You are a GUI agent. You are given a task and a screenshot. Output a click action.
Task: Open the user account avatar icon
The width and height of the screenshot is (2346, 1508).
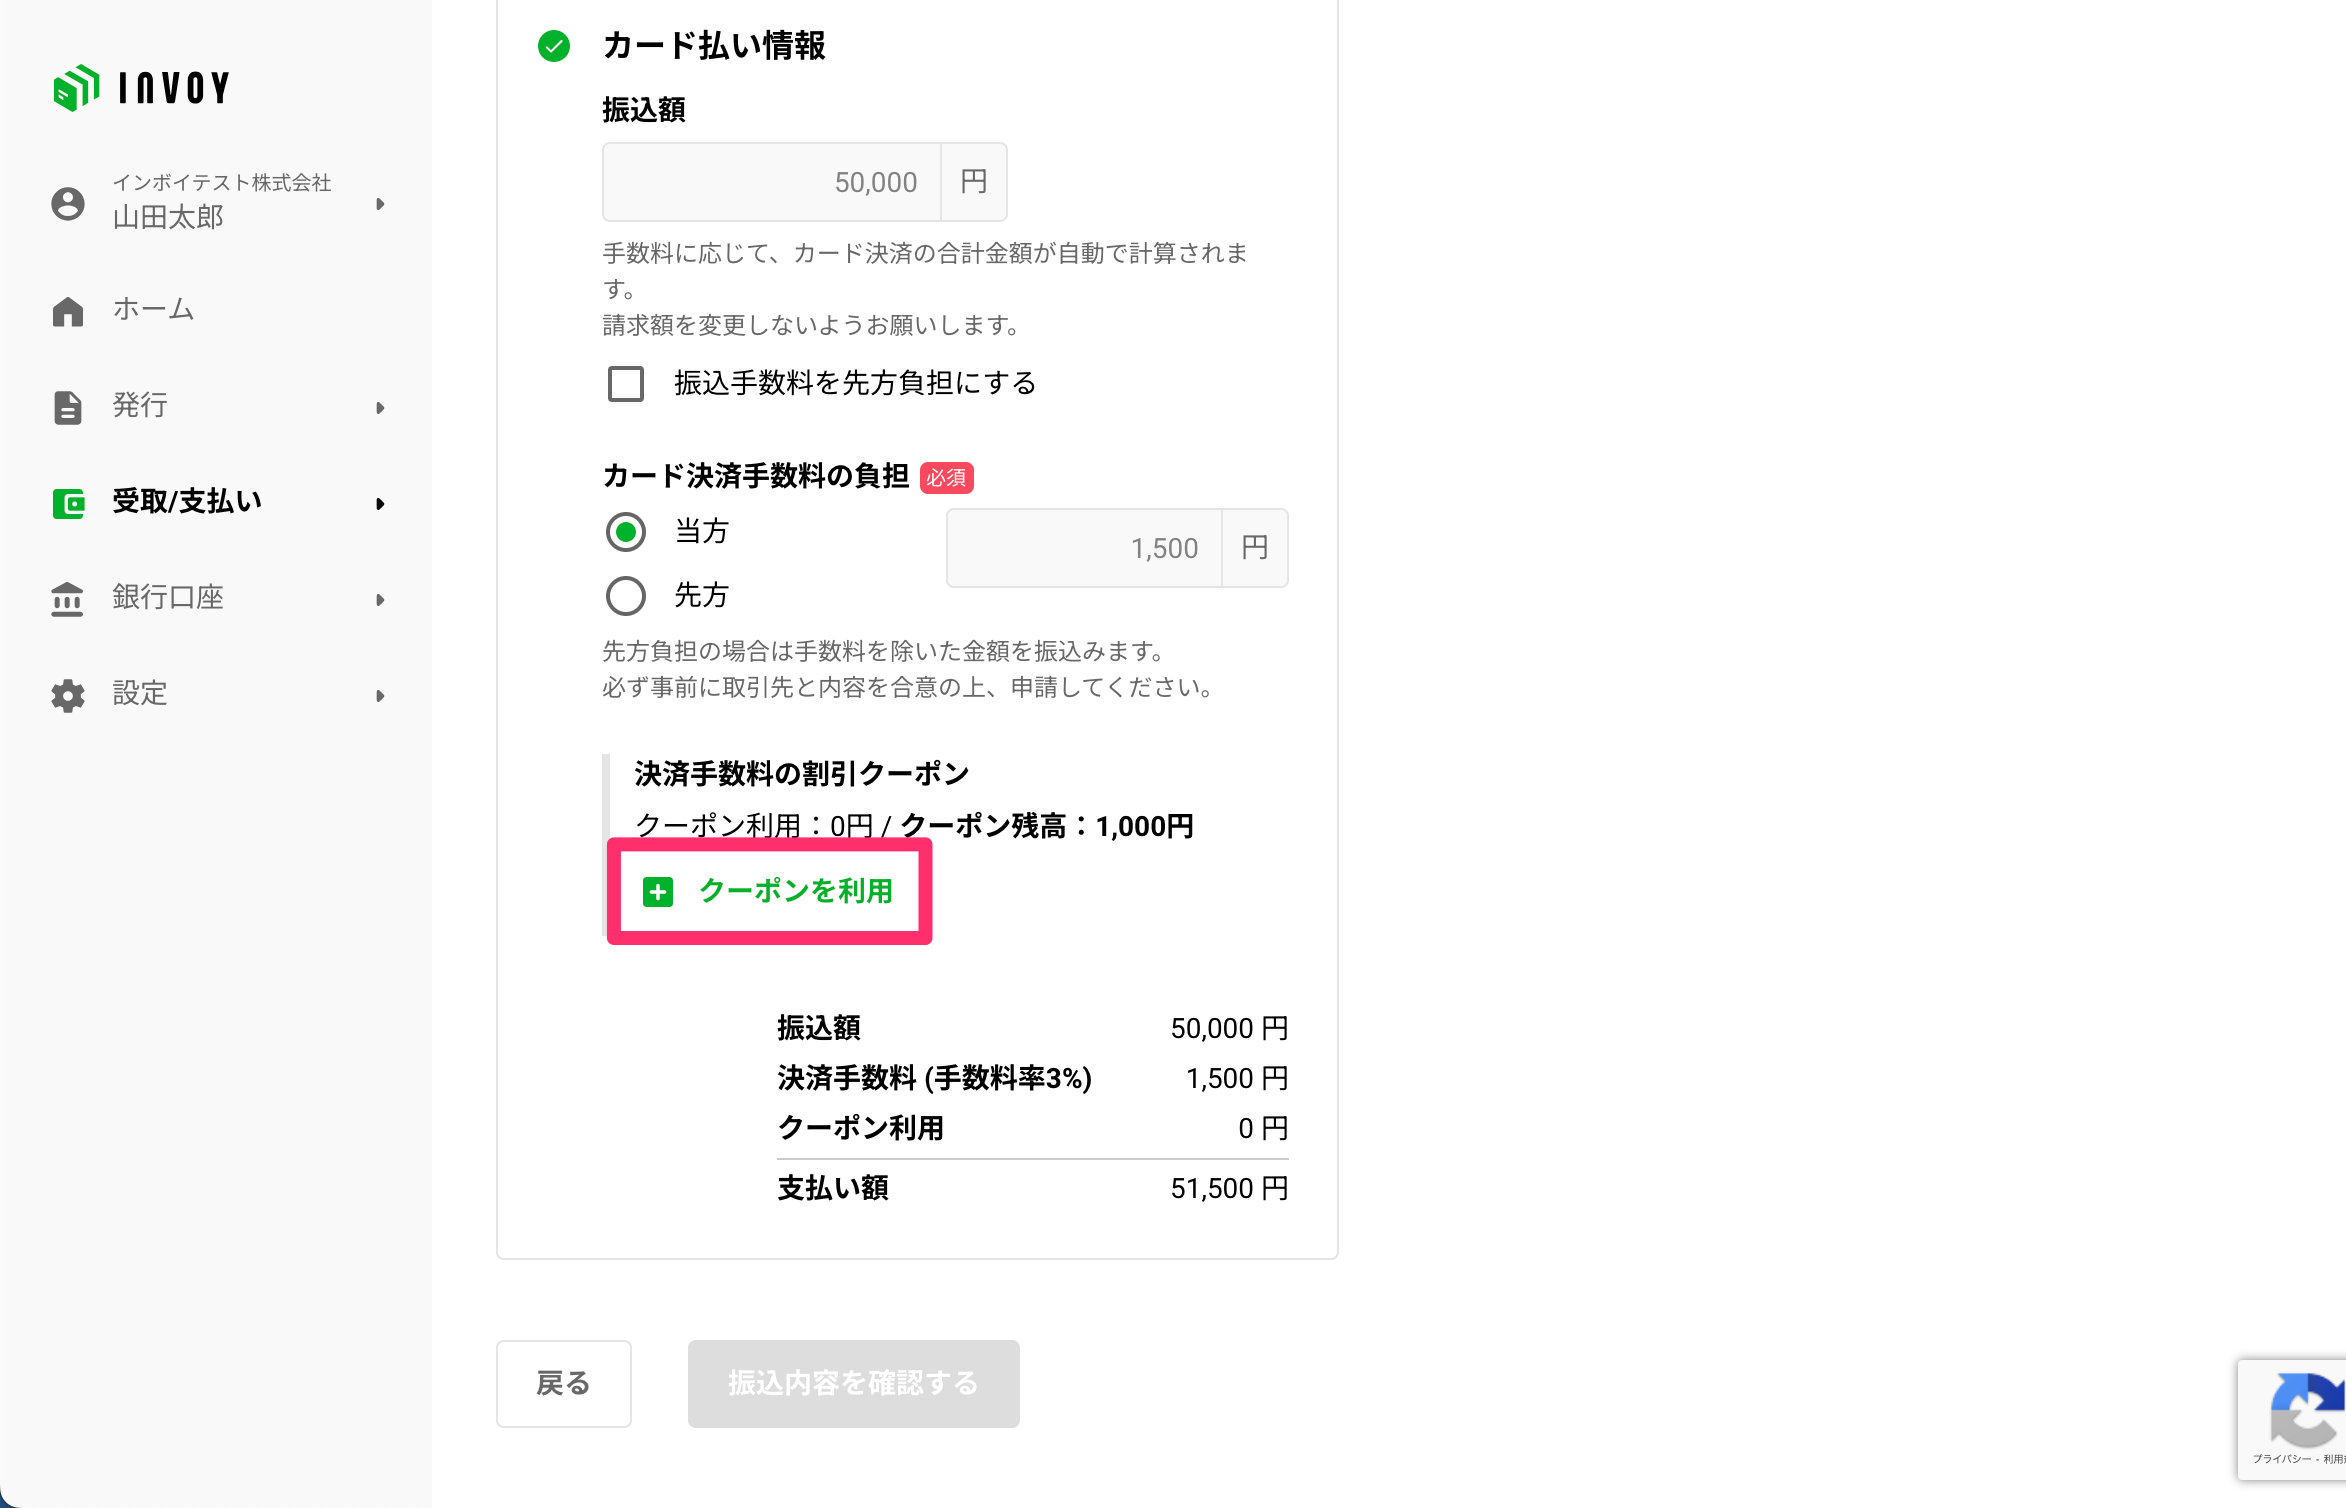click(x=68, y=203)
